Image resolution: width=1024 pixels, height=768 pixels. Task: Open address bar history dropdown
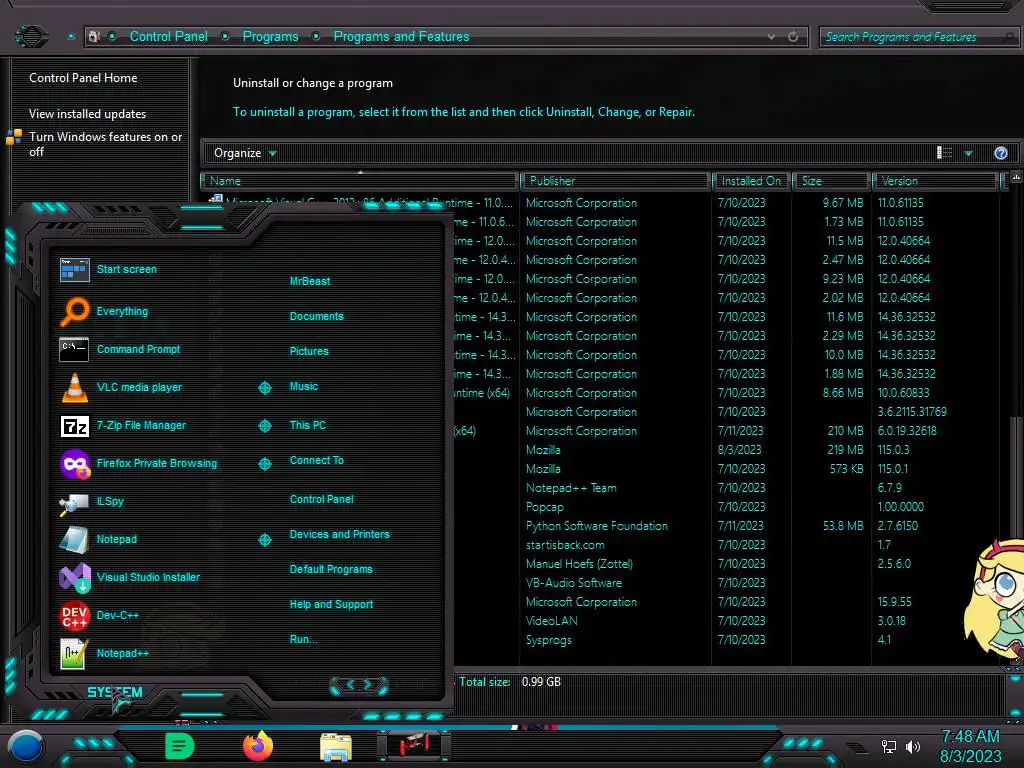click(771, 37)
